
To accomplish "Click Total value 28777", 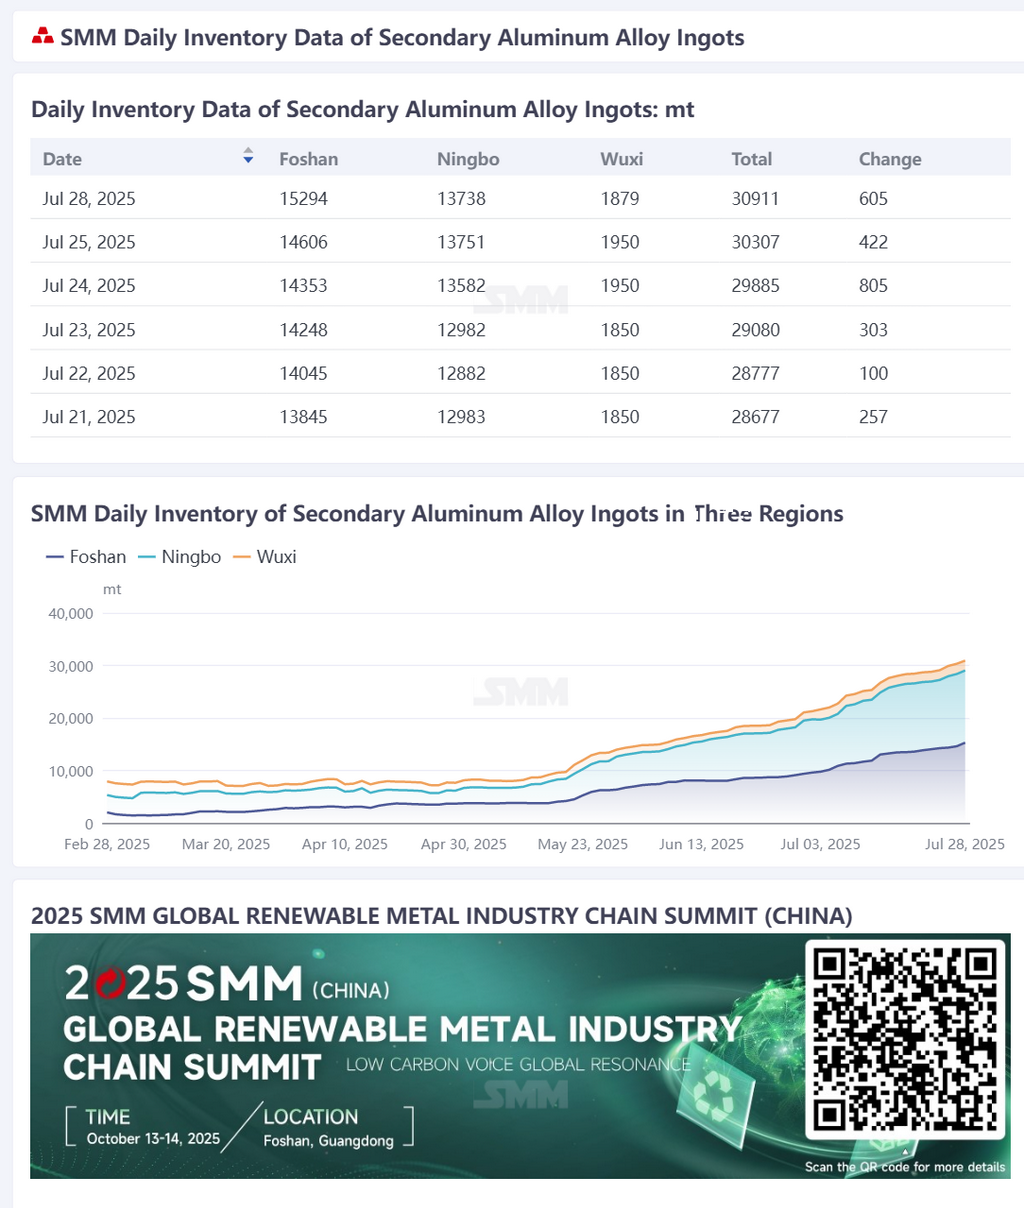I will (x=755, y=373).
